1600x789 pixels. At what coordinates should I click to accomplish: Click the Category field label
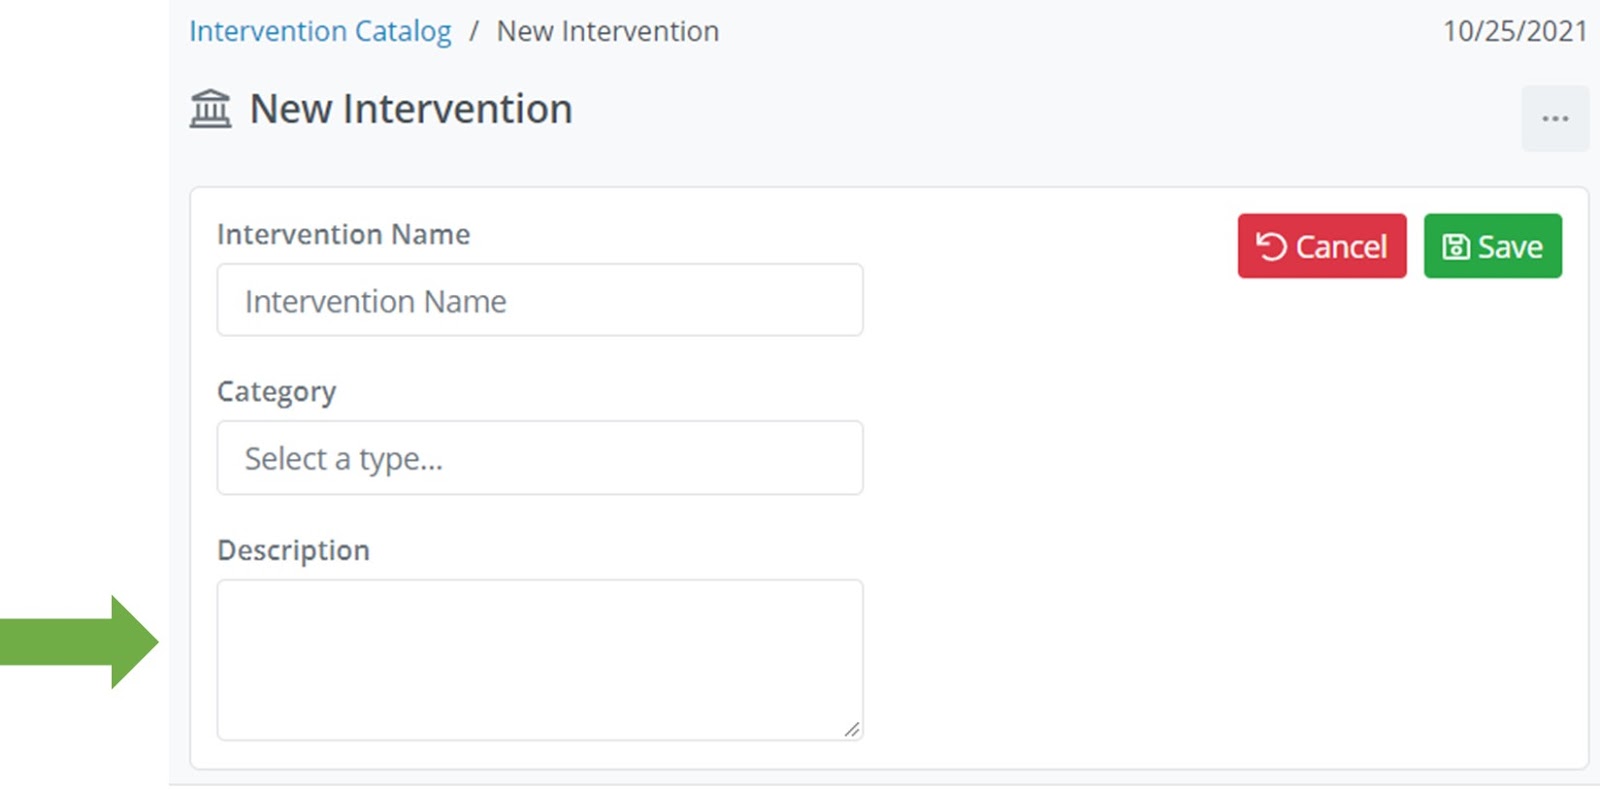pyautogui.click(x=276, y=391)
